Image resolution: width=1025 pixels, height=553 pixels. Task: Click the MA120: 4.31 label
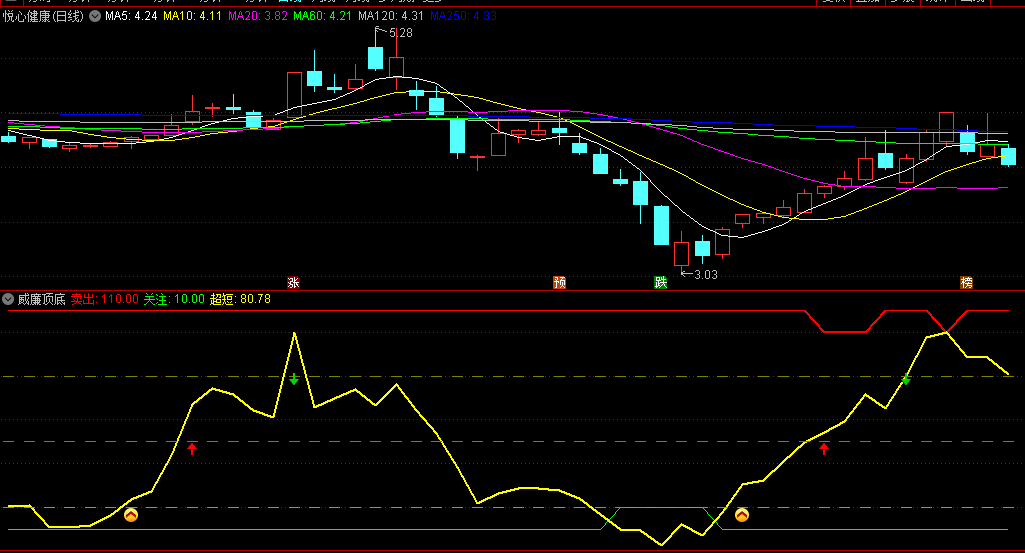(391, 16)
